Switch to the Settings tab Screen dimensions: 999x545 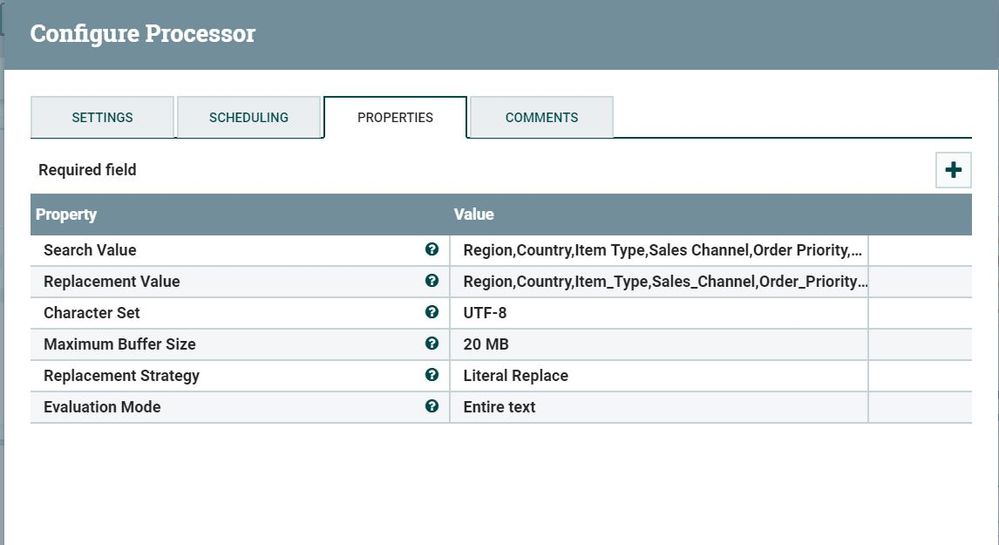pos(102,117)
